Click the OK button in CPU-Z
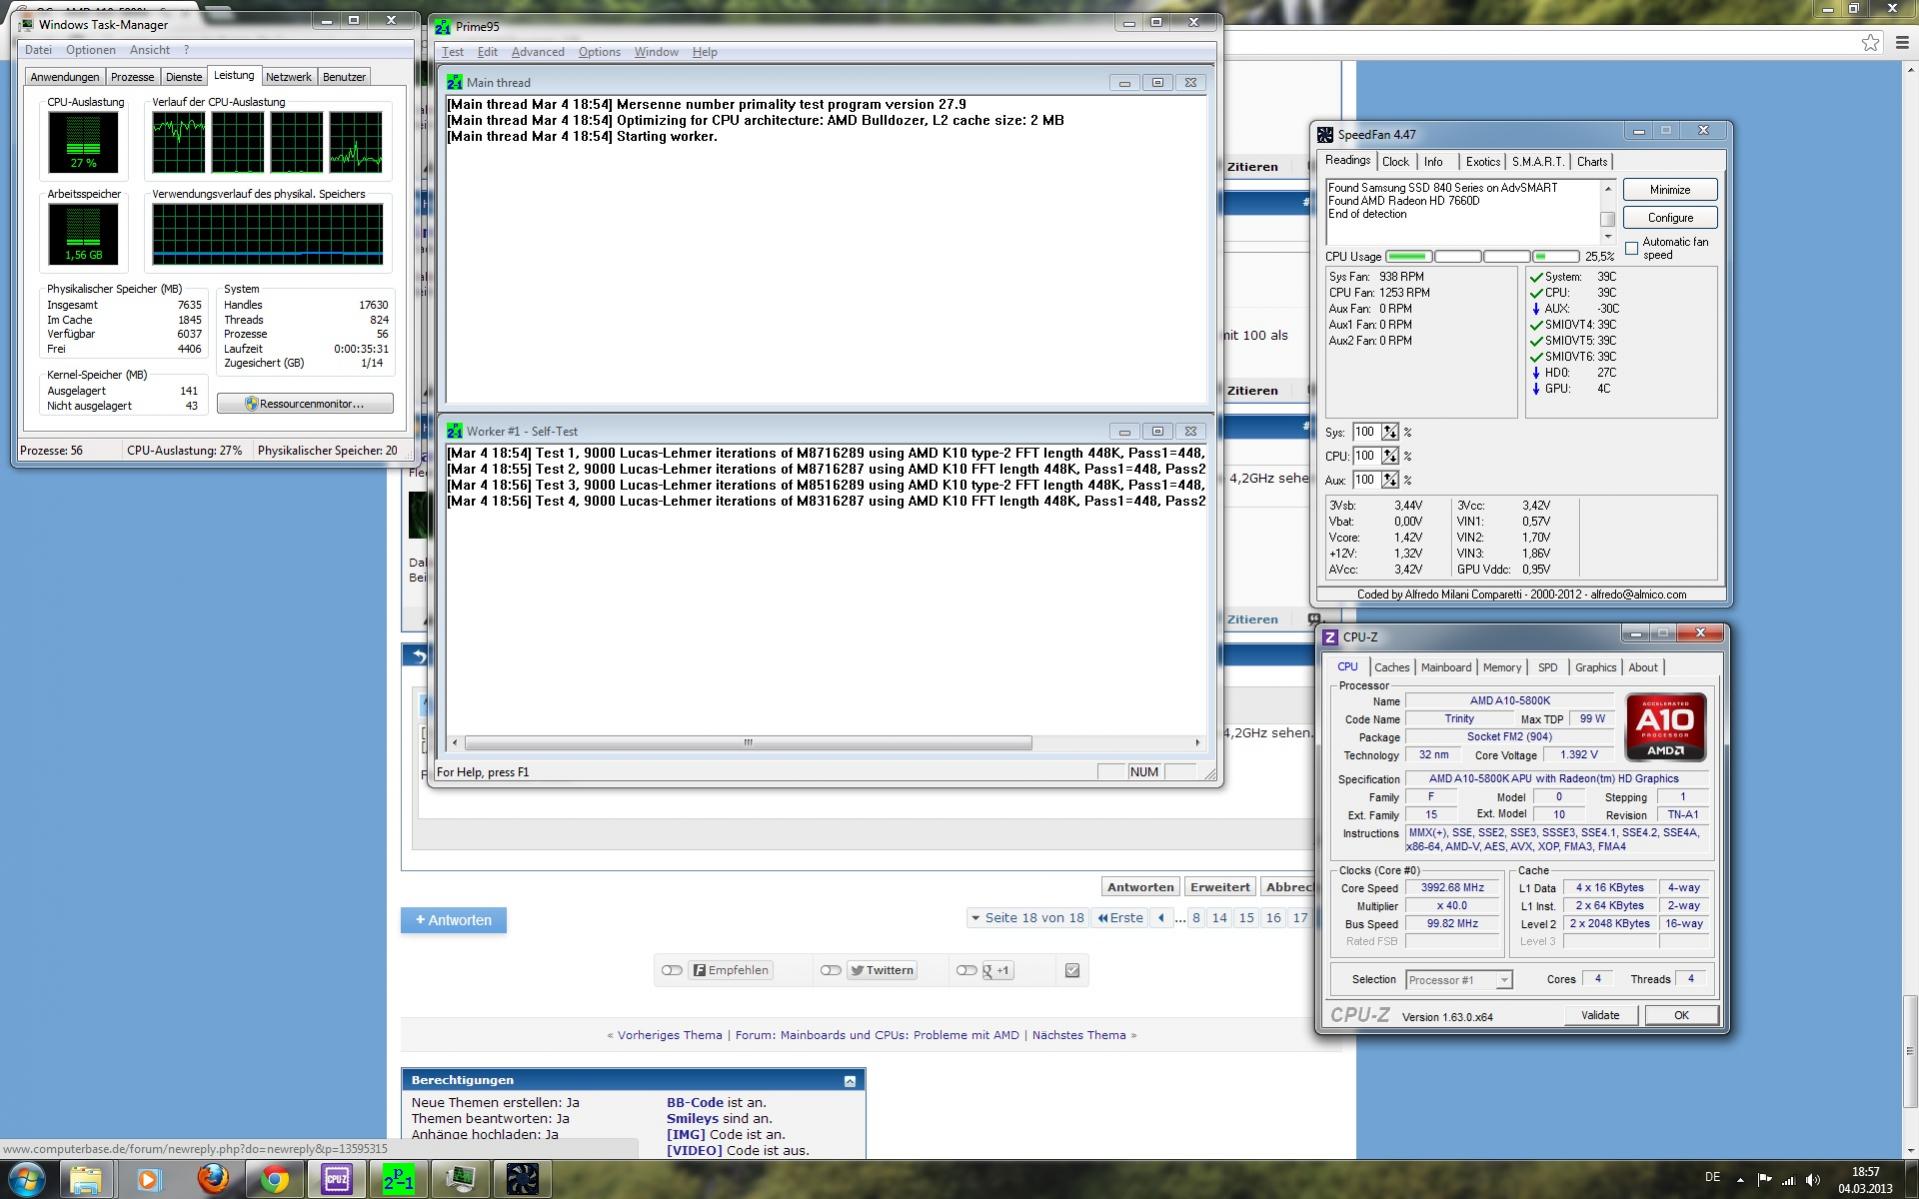The width and height of the screenshot is (1919, 1199). pos(1681,1015)
